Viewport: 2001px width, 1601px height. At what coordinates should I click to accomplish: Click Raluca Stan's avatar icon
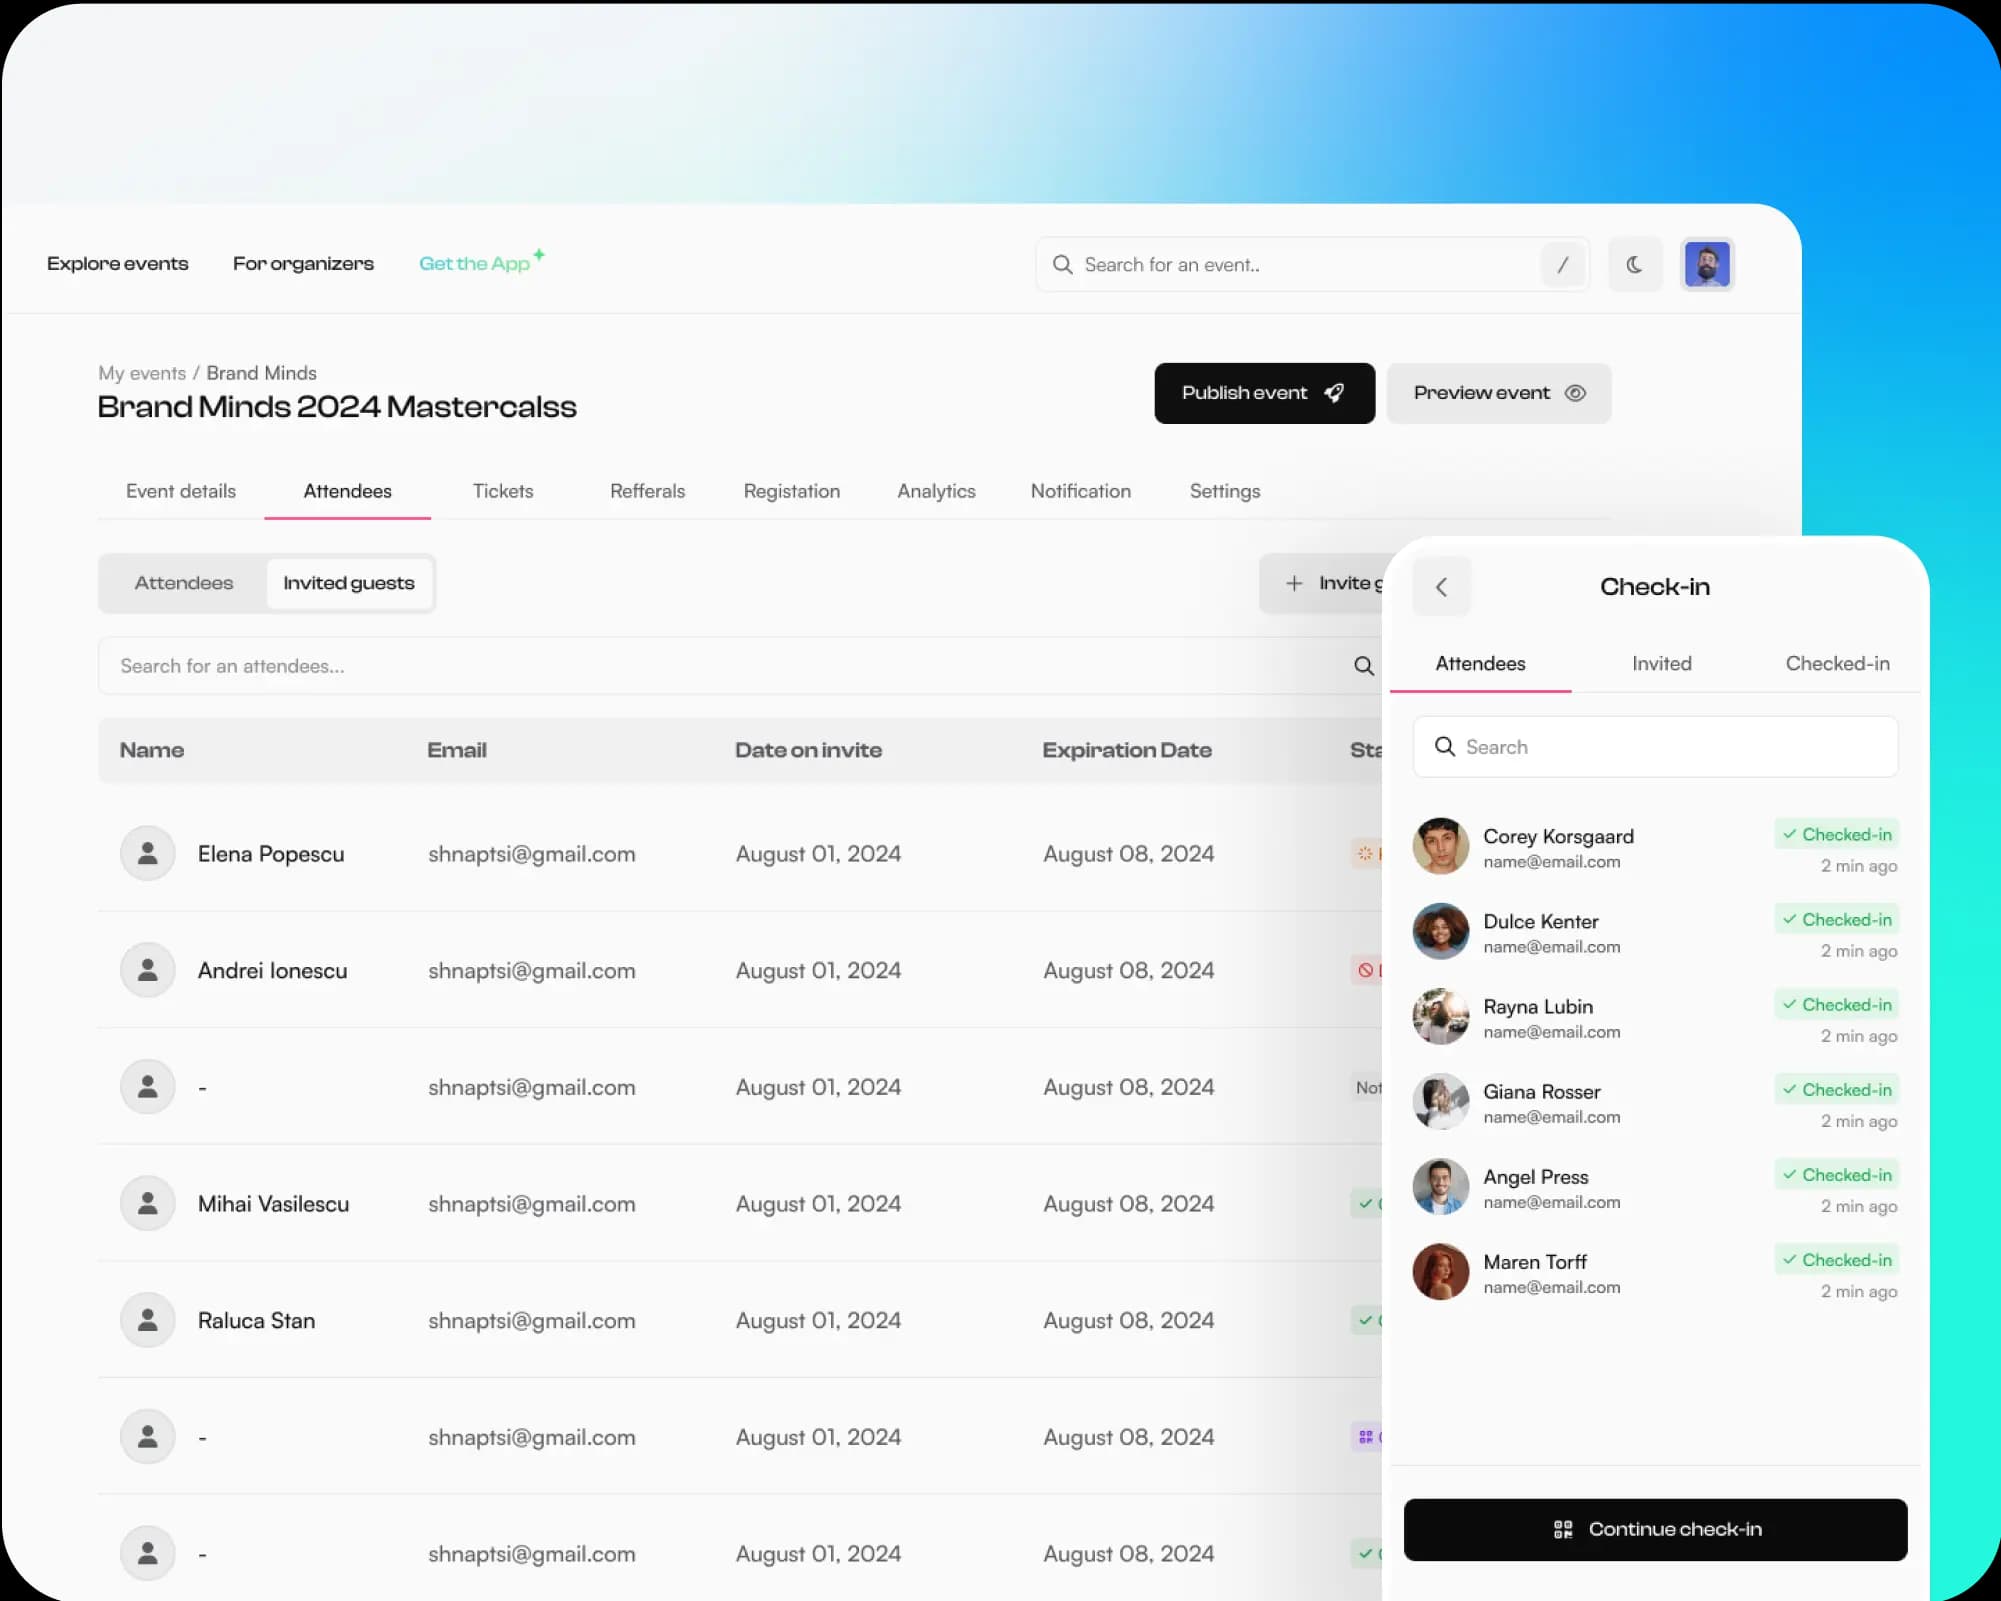(x=148, y=1320)
